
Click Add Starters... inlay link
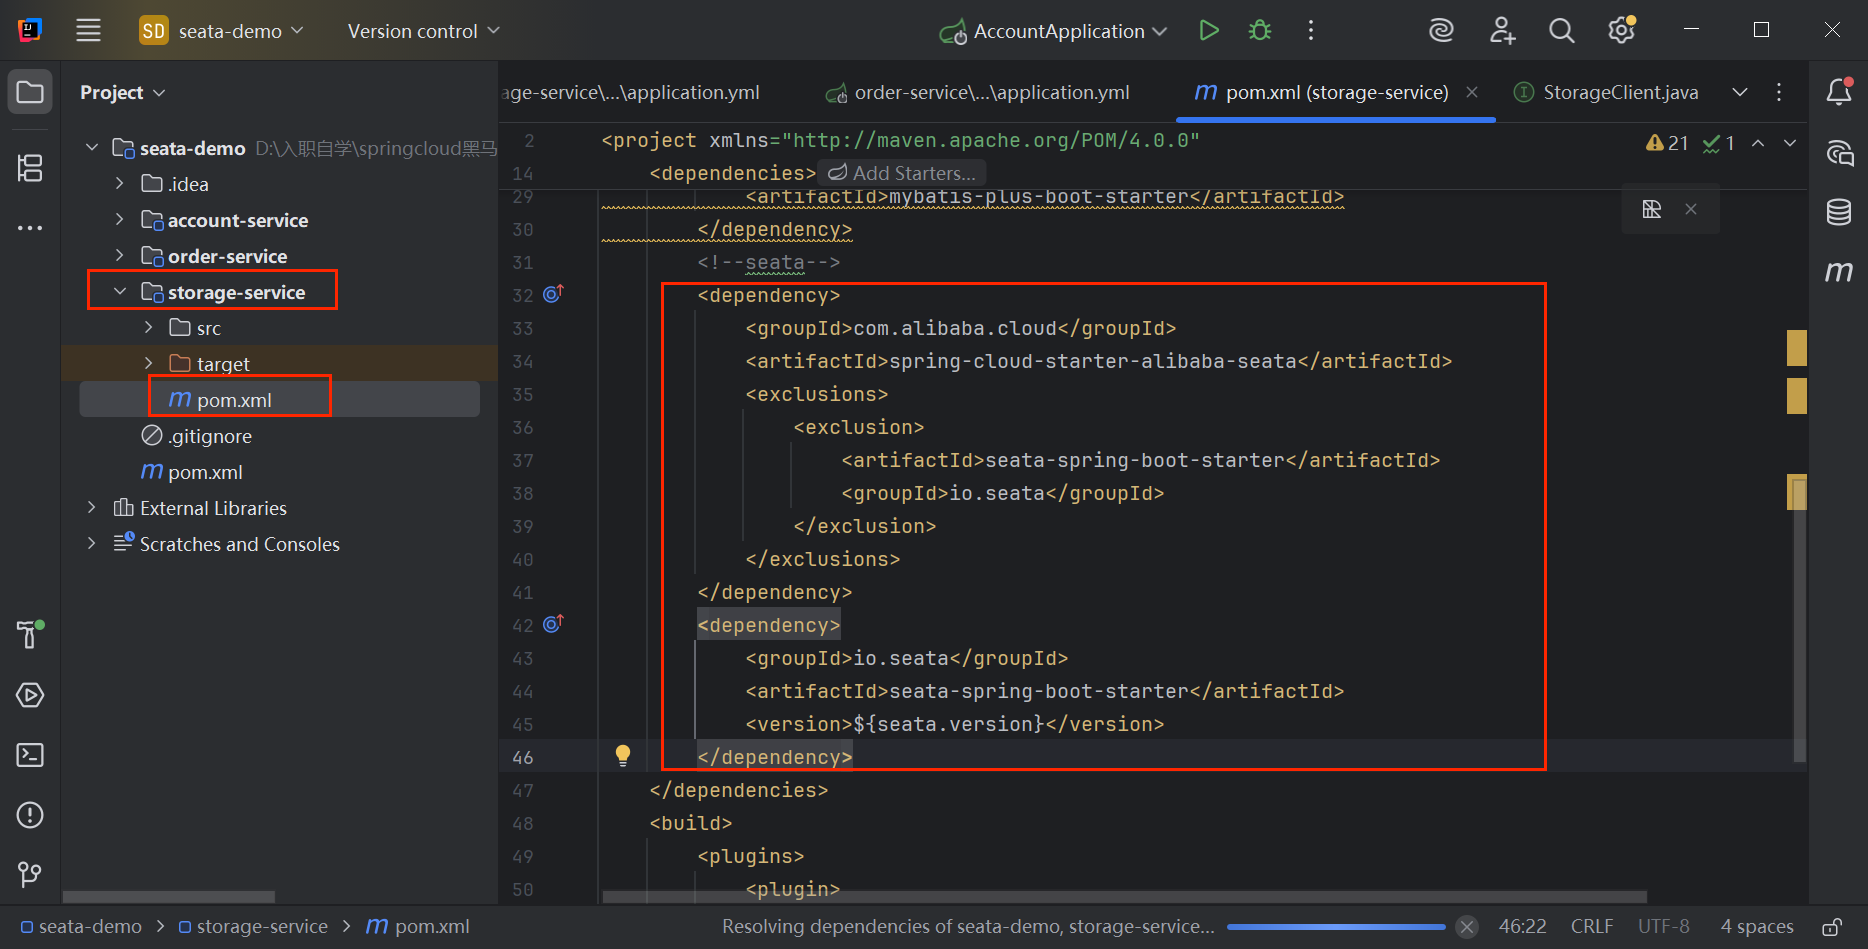(902, 173)
